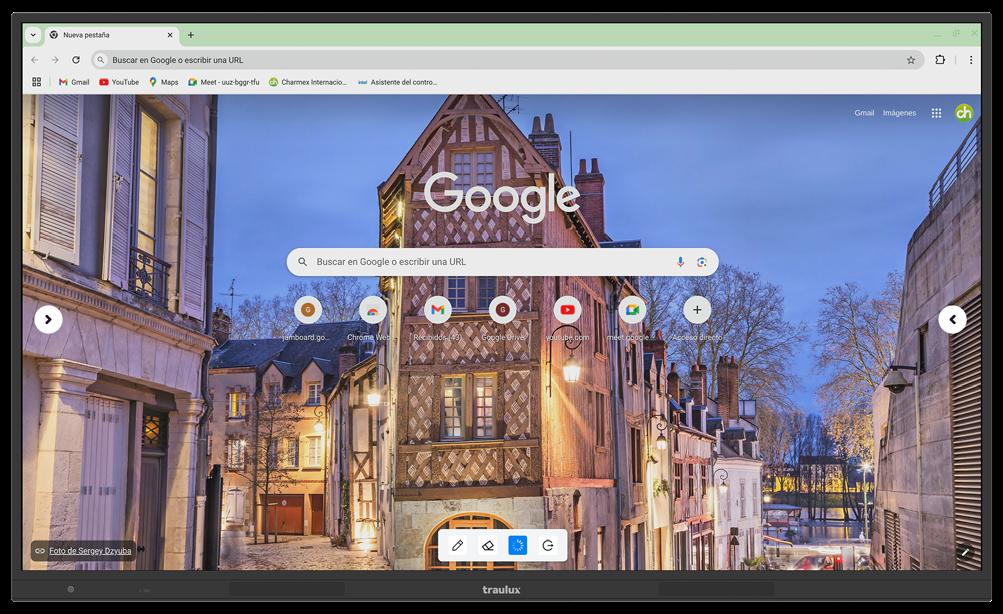Click the magnifier icon in page search box
The image size is (1003, 614).
[303, 262]
